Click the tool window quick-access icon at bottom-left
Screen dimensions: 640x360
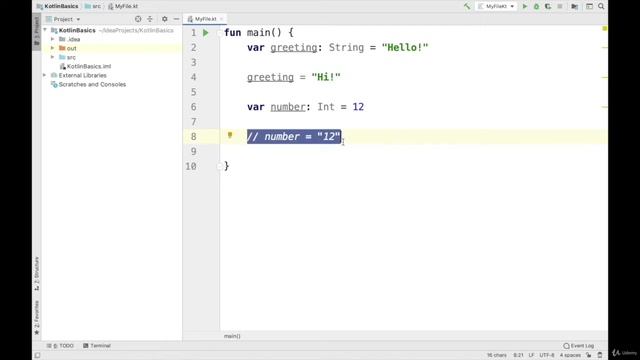(x=37, y=355)
